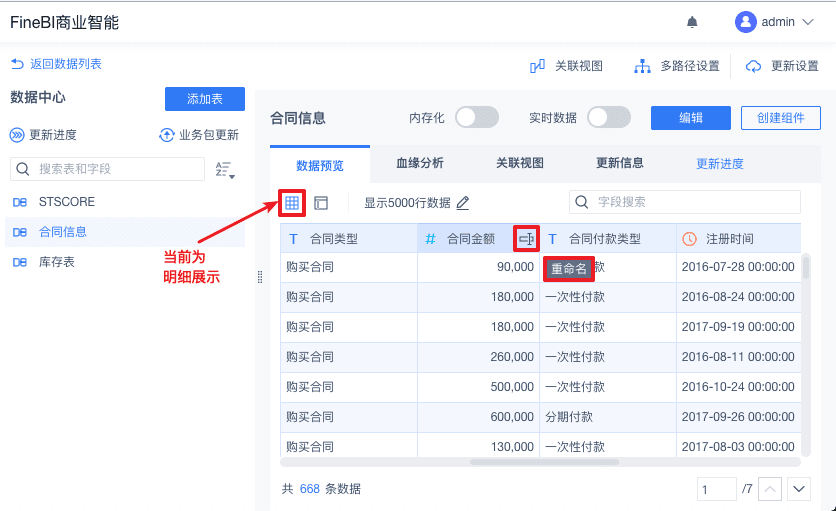Click the 业务包更新 icon
Viewport: 836px width, 511px height.
[x=167, y=135]
